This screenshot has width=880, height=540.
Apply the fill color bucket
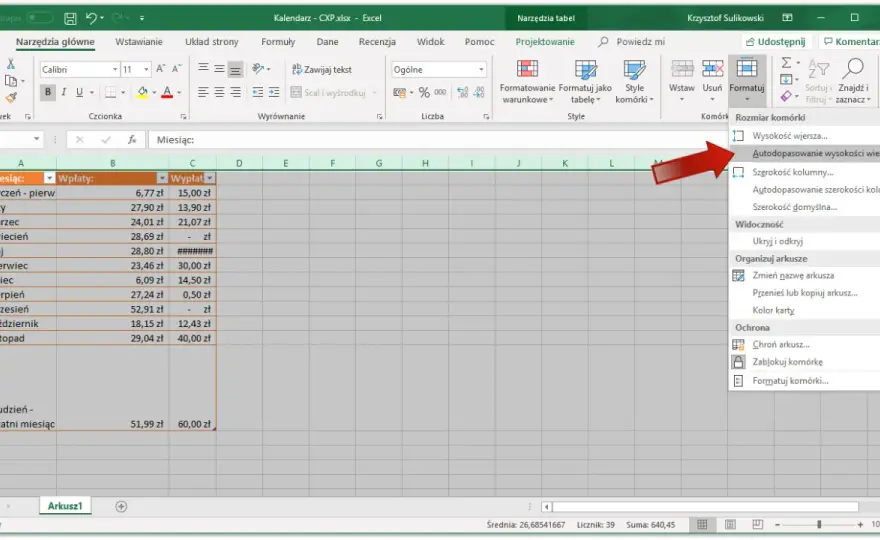click(x=143, y=92)
